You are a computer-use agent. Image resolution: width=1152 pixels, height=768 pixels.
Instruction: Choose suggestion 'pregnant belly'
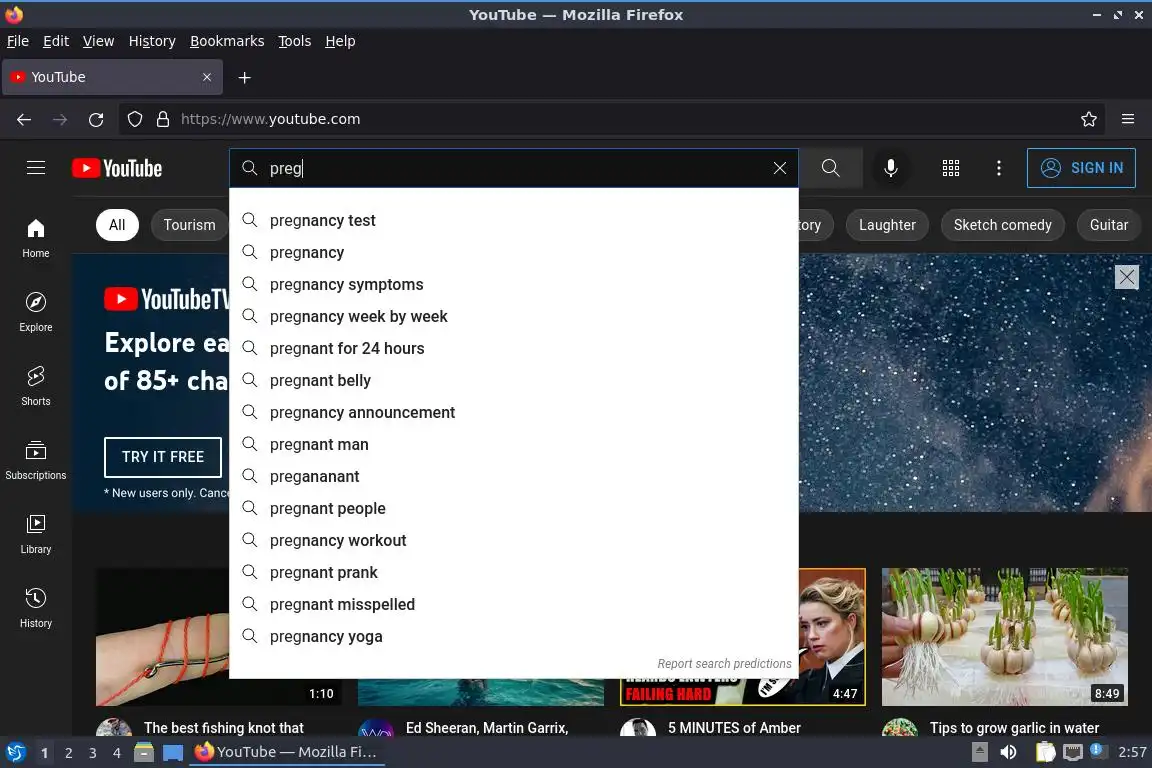click(x=514, y=381)
